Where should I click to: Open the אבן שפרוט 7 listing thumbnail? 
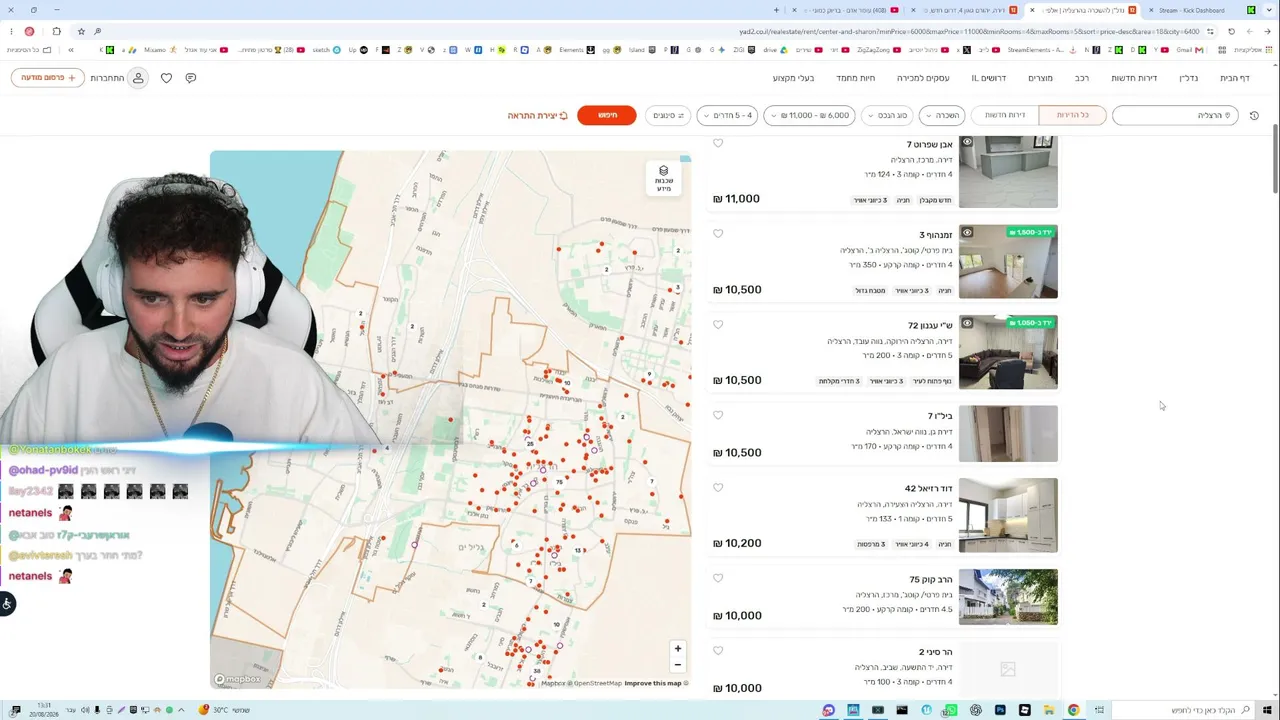[1008, 171]
